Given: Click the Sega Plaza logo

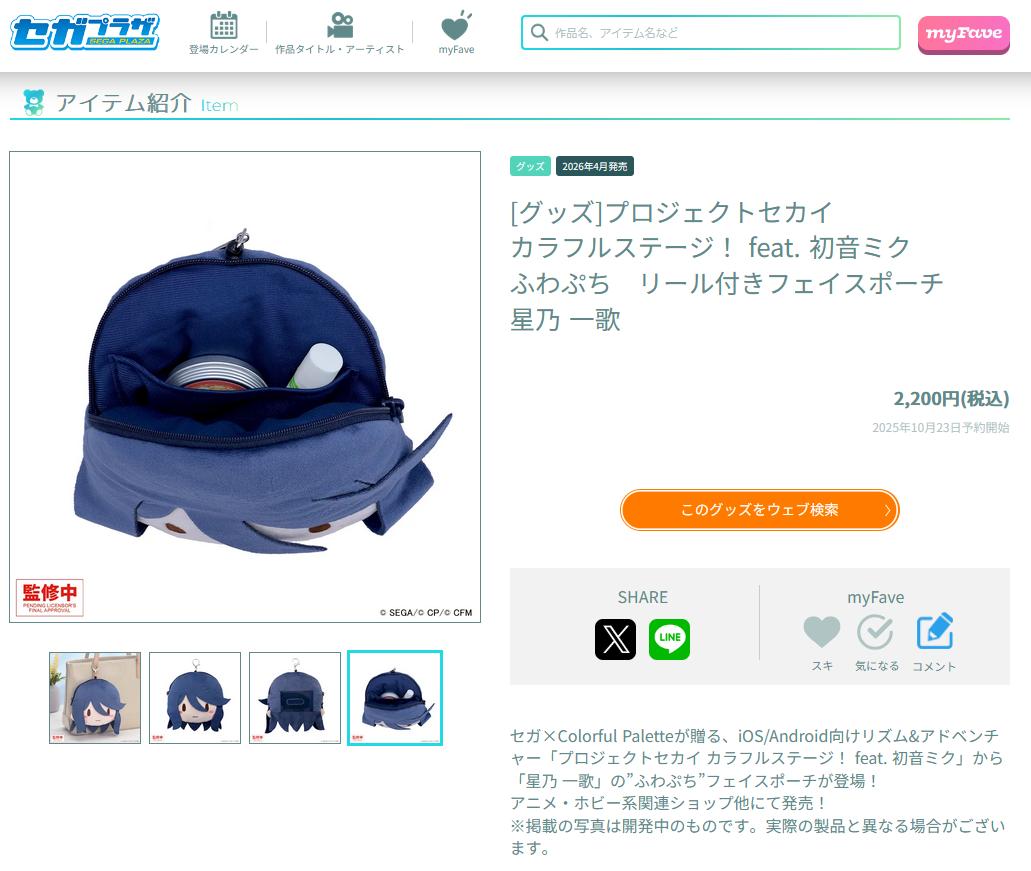Looking at the screenshot, I should 85,32.
